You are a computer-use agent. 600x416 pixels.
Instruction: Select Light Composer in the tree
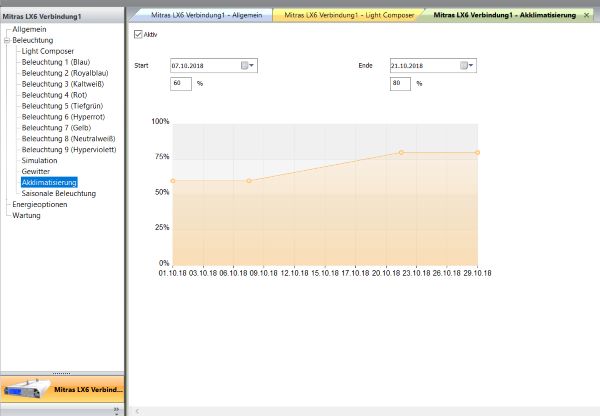pos(48,51)
